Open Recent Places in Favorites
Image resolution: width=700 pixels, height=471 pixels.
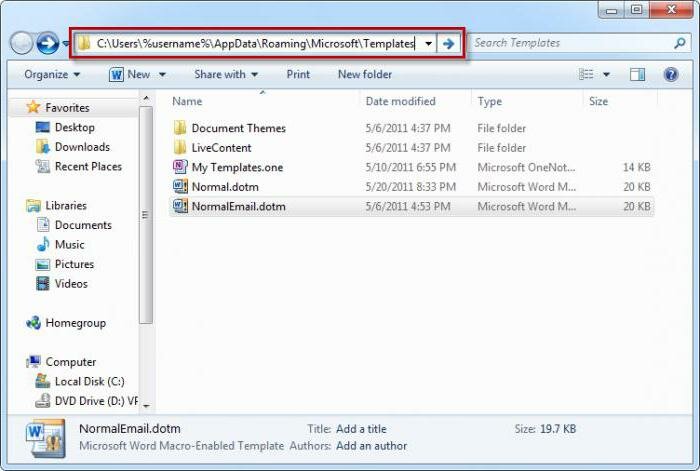coord(88,167)
